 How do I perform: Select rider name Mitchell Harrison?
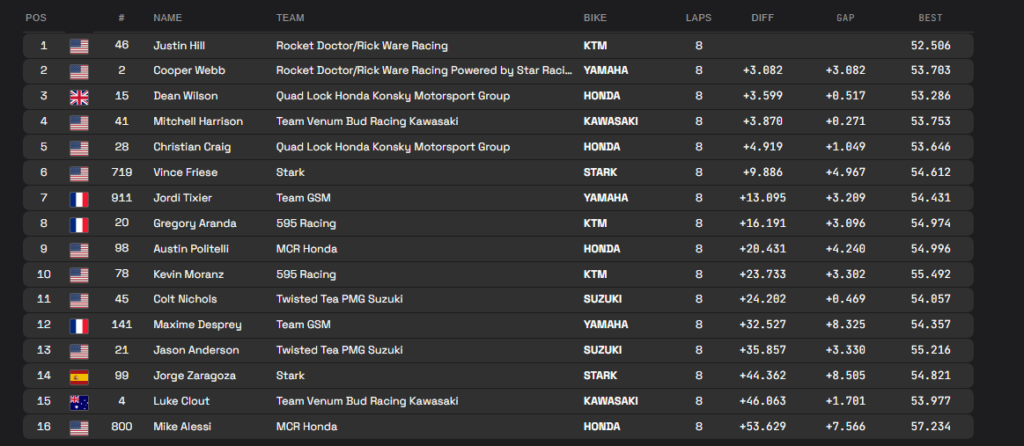(198, 121)
